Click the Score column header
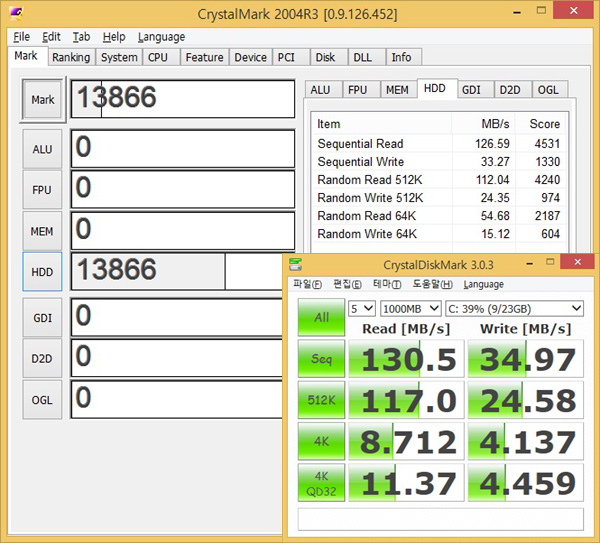 [x=540, y=124]
